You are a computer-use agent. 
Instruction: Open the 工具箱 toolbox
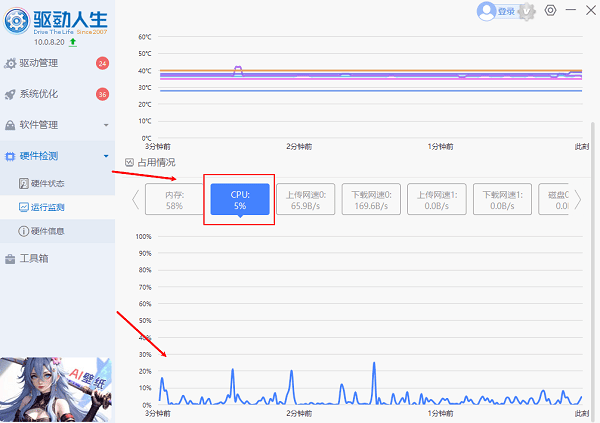pos(35,259)
